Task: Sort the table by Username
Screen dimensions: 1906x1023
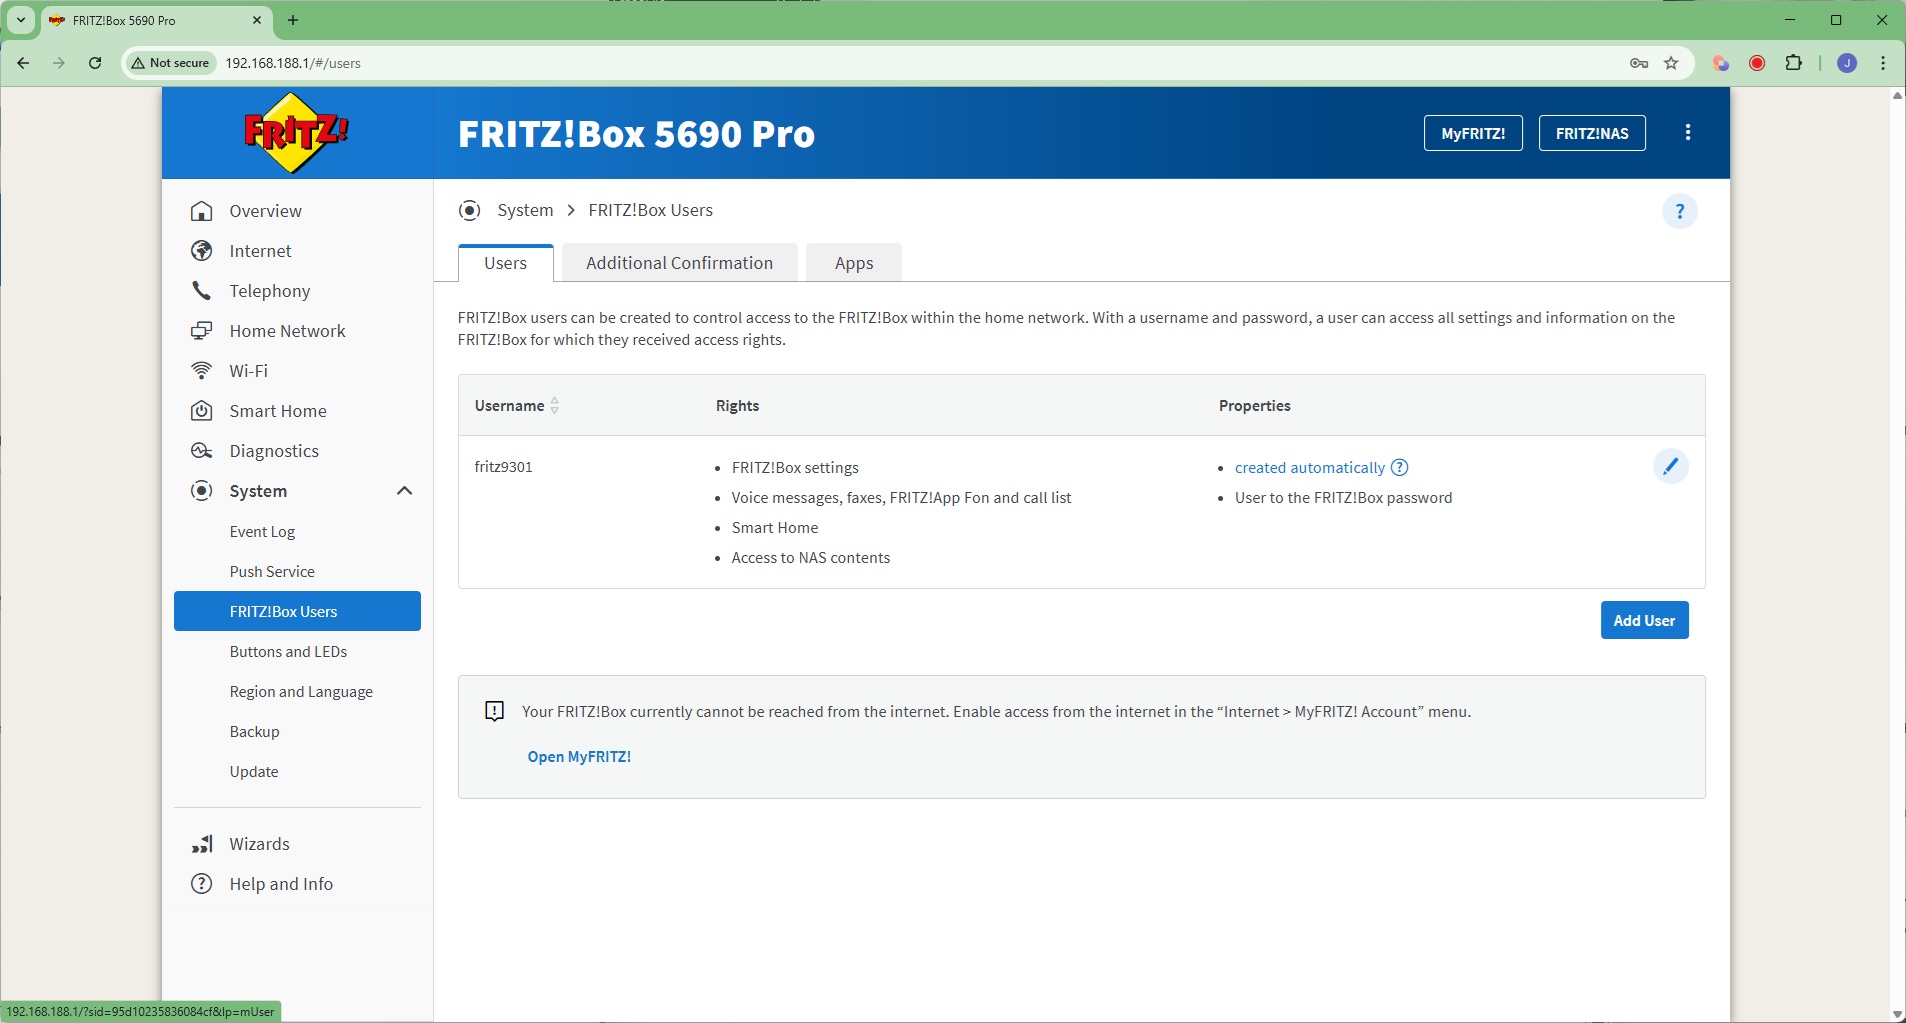Action: tap(555, 406)
